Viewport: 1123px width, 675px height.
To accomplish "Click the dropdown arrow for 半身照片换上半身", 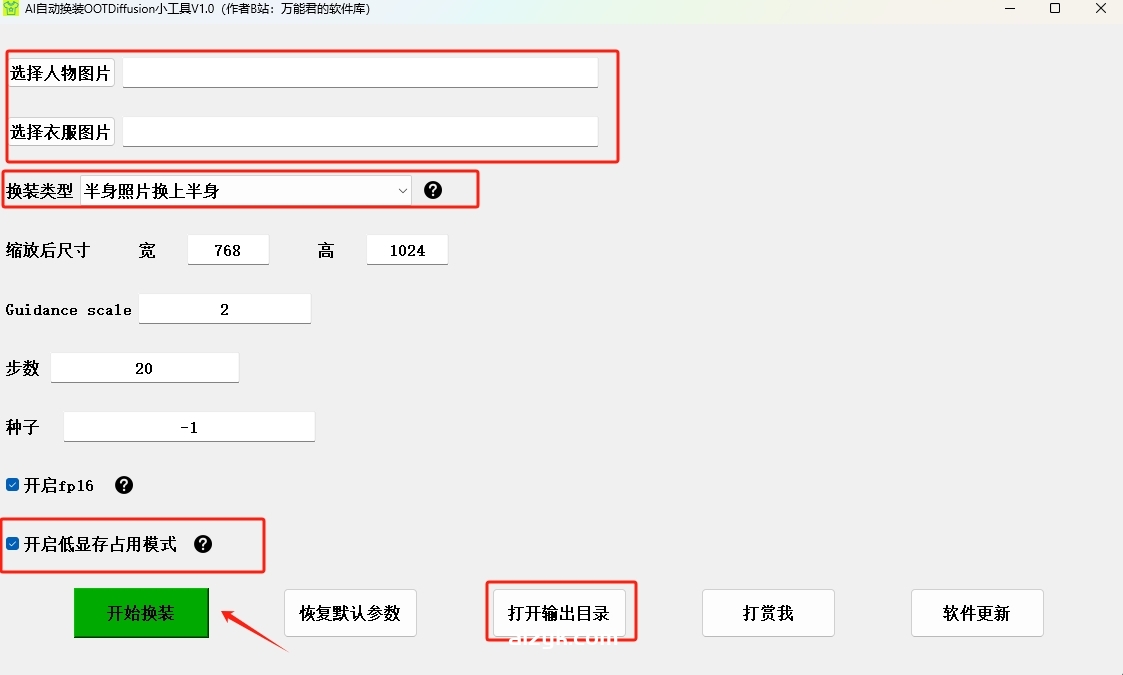I will tap(402, 189).
